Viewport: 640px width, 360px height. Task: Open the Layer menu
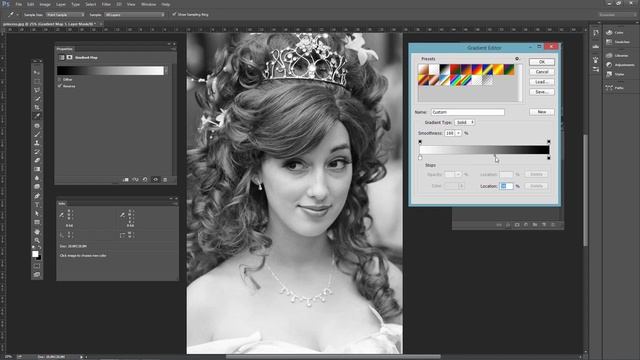coord(61,4)
